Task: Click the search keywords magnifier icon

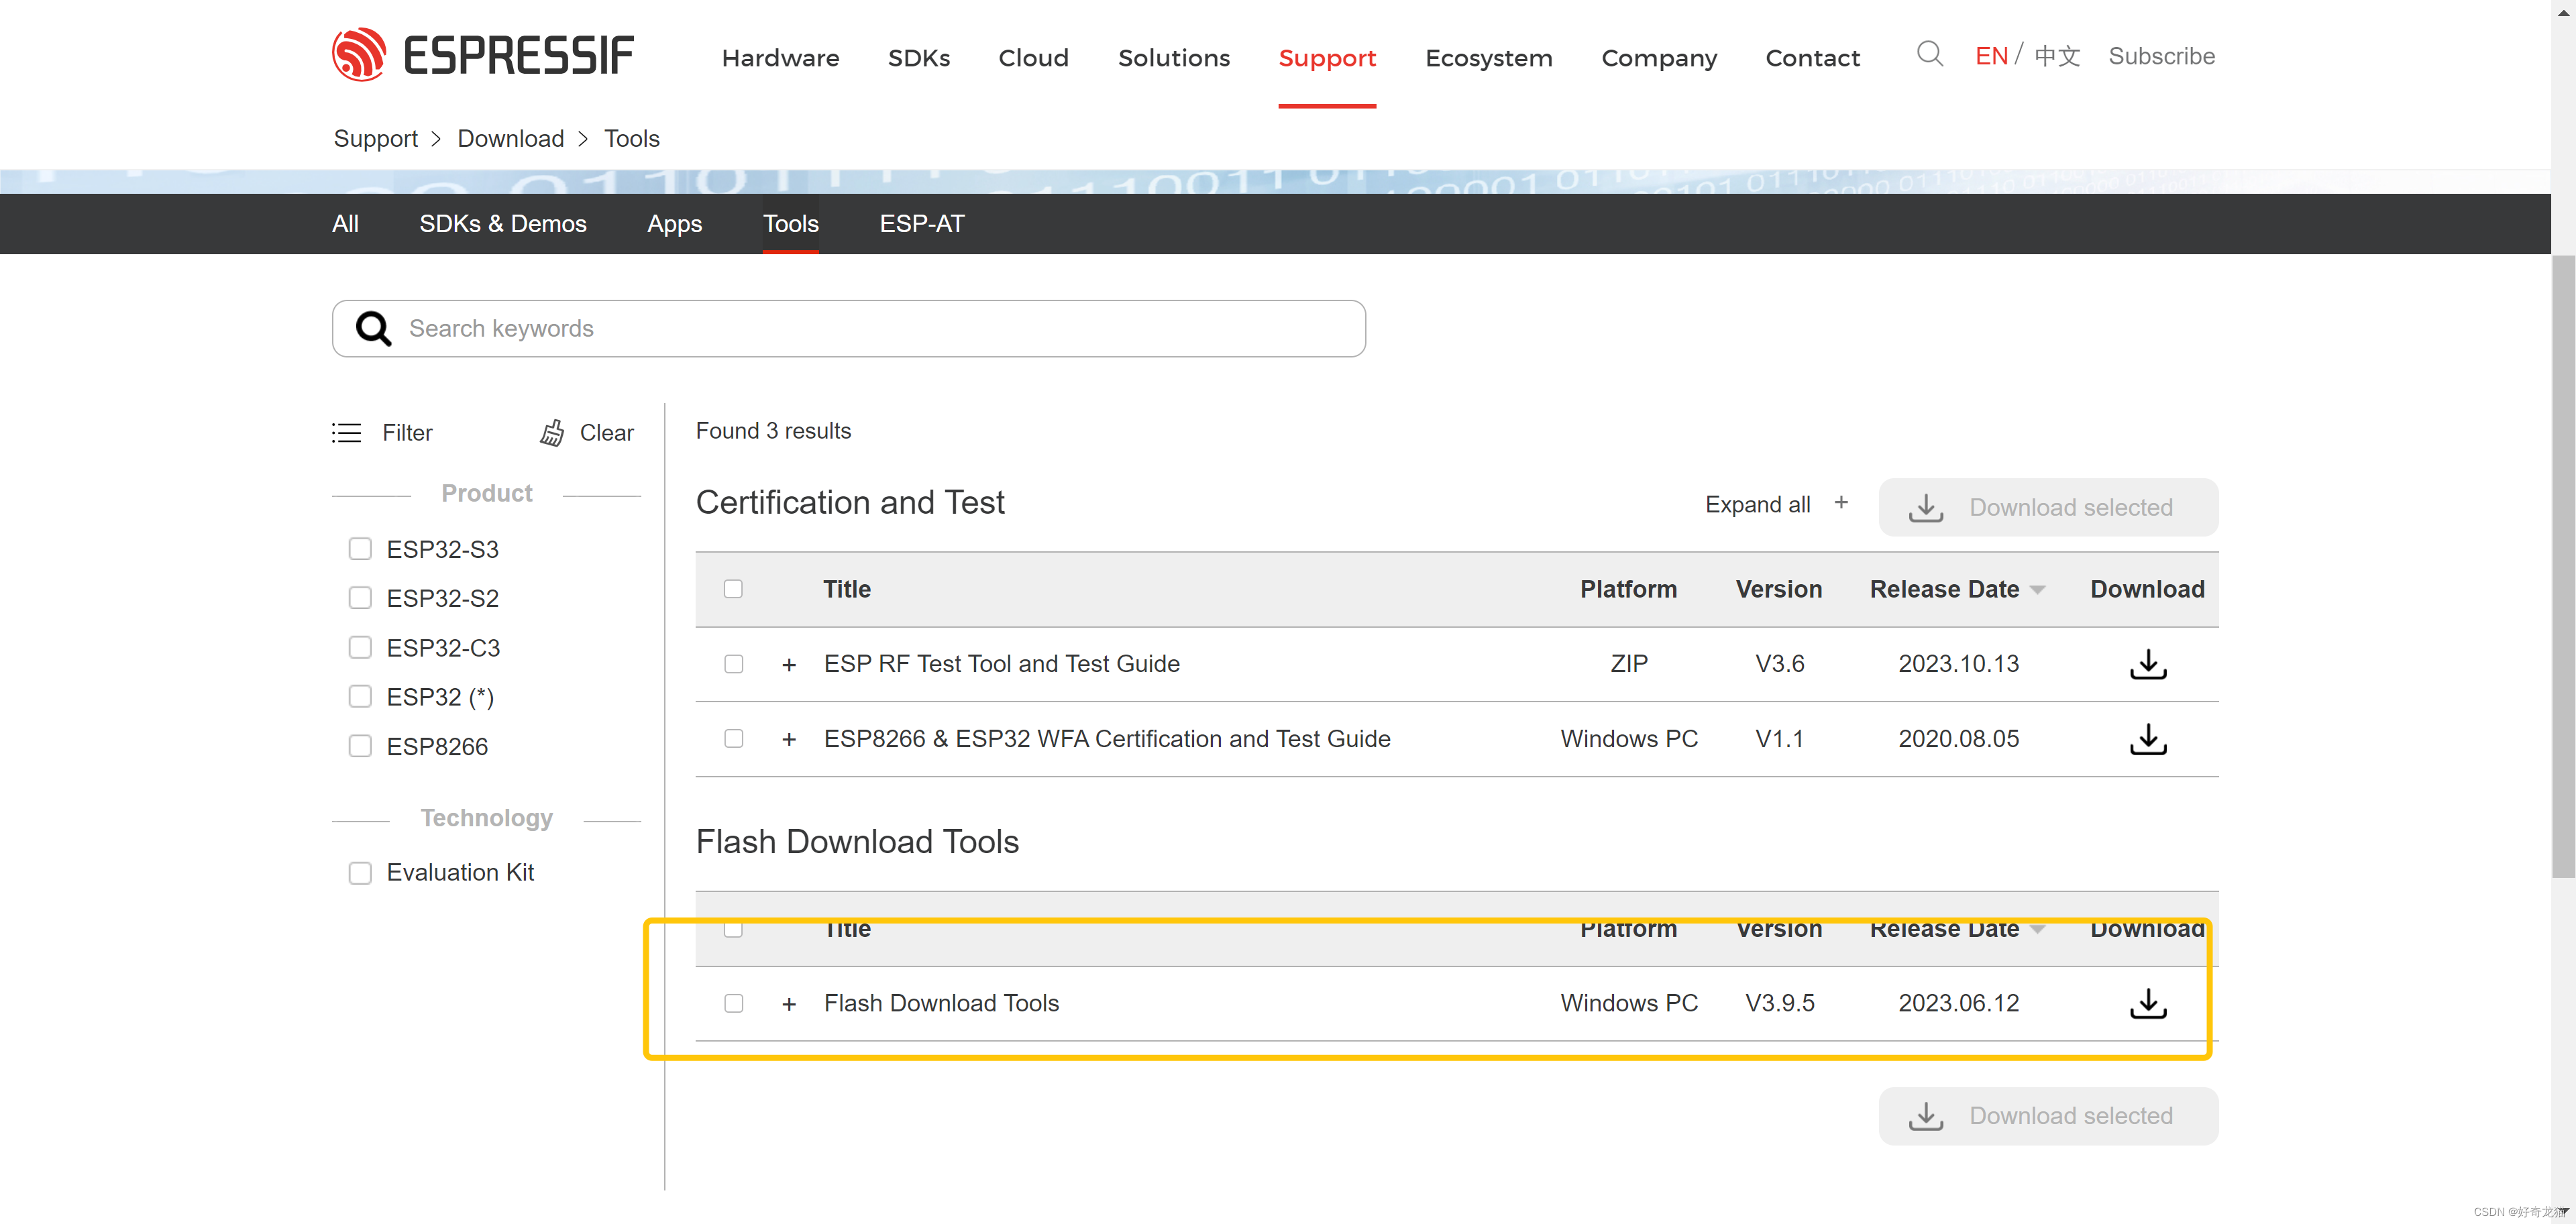Action: (373, 328)
